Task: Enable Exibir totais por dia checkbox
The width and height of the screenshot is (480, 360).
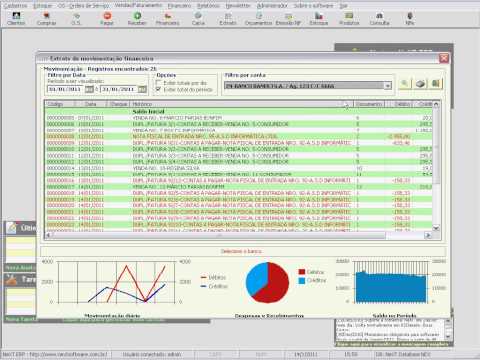Action: (158, 82)
